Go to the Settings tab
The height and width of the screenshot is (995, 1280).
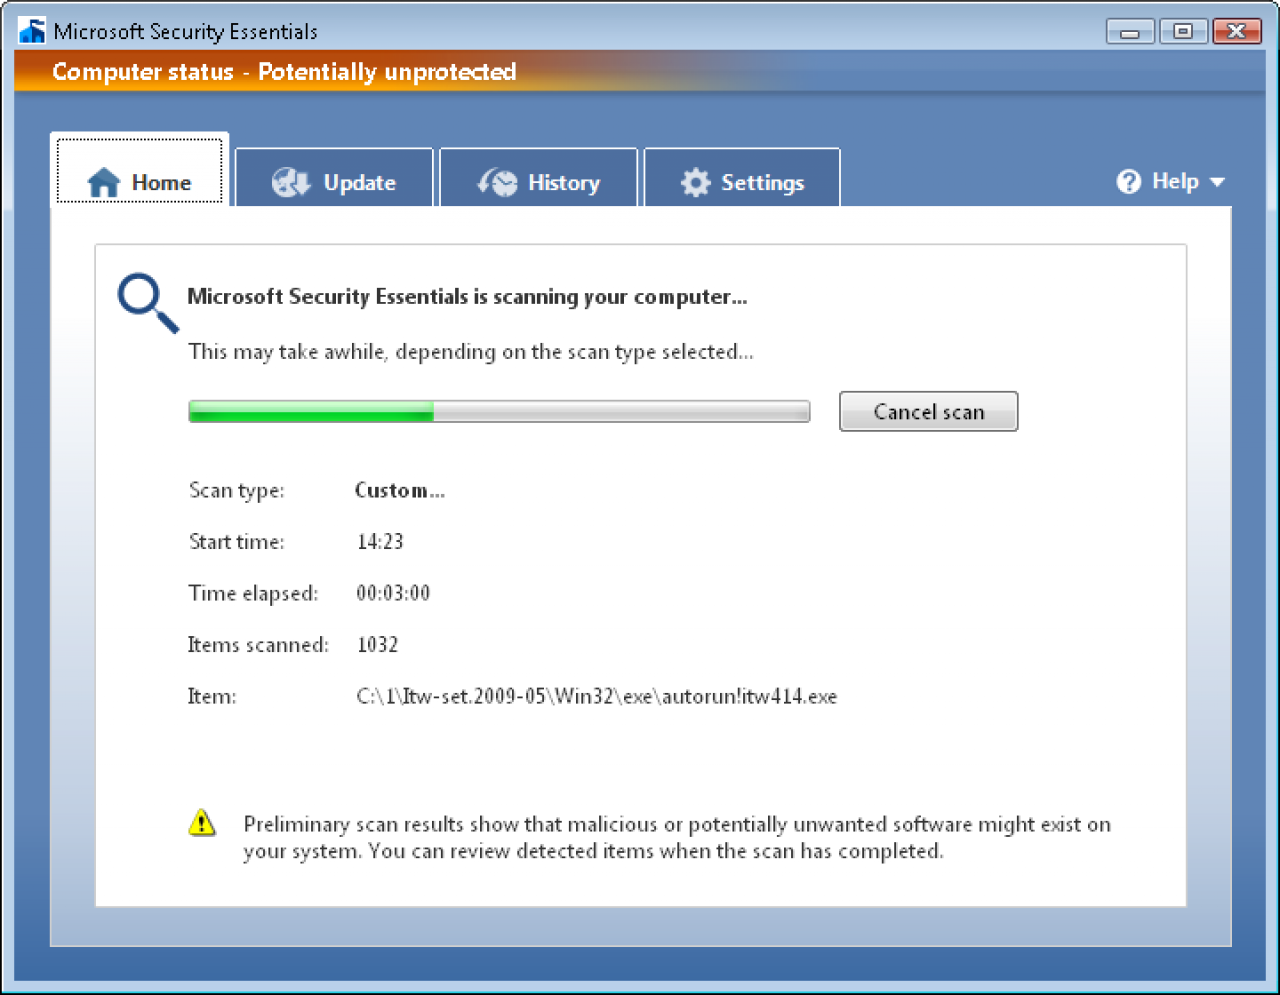tap(742, 178)
